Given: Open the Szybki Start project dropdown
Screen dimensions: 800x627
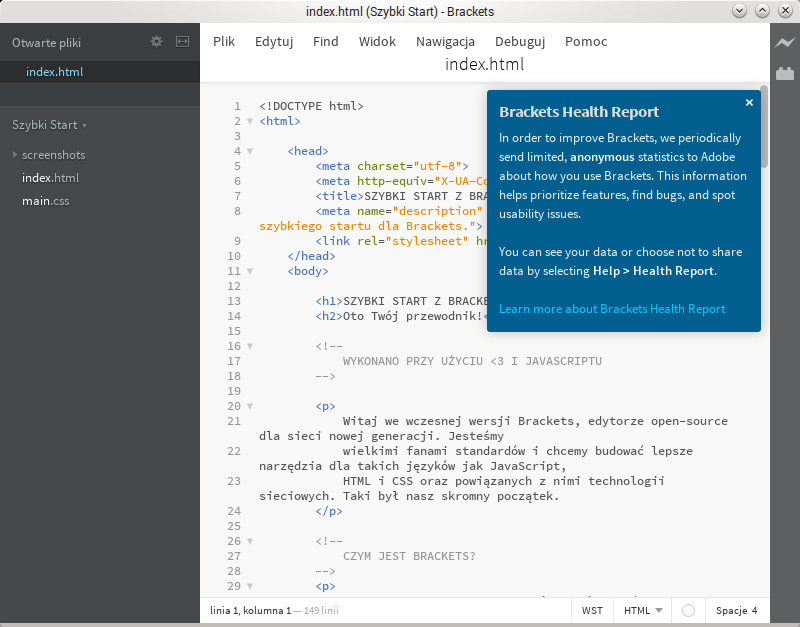Looking at the screenshot, I should click(49, 125).
